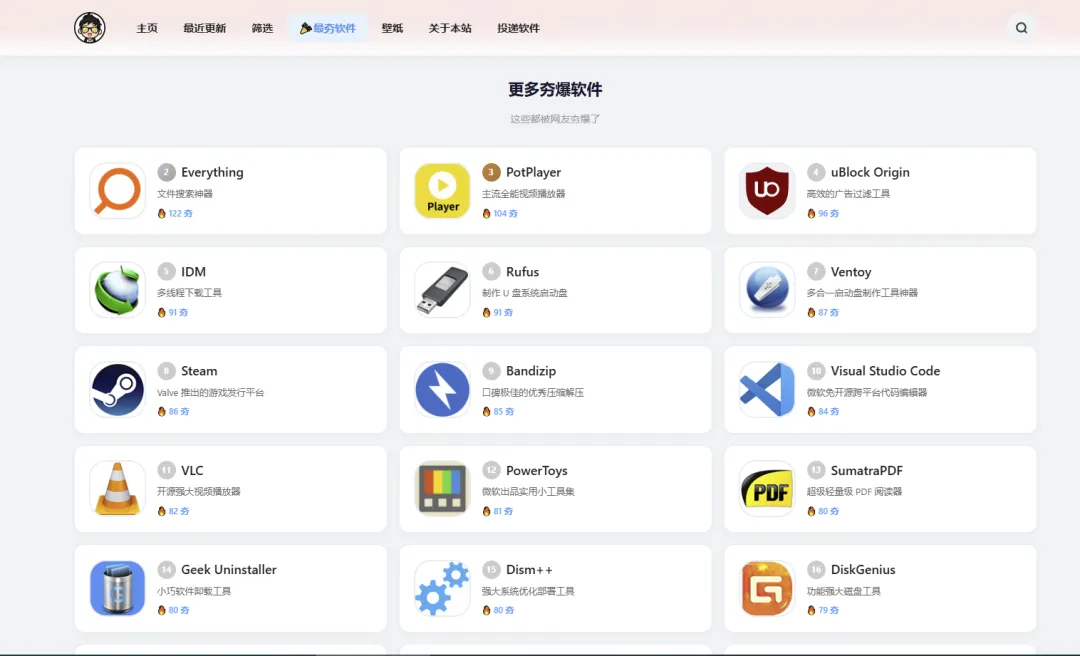Image resolution: width=1080 pixels, height=656 pixels.
Task: Open the Visual Studio Code title link
Action: (x=885, y=371)
